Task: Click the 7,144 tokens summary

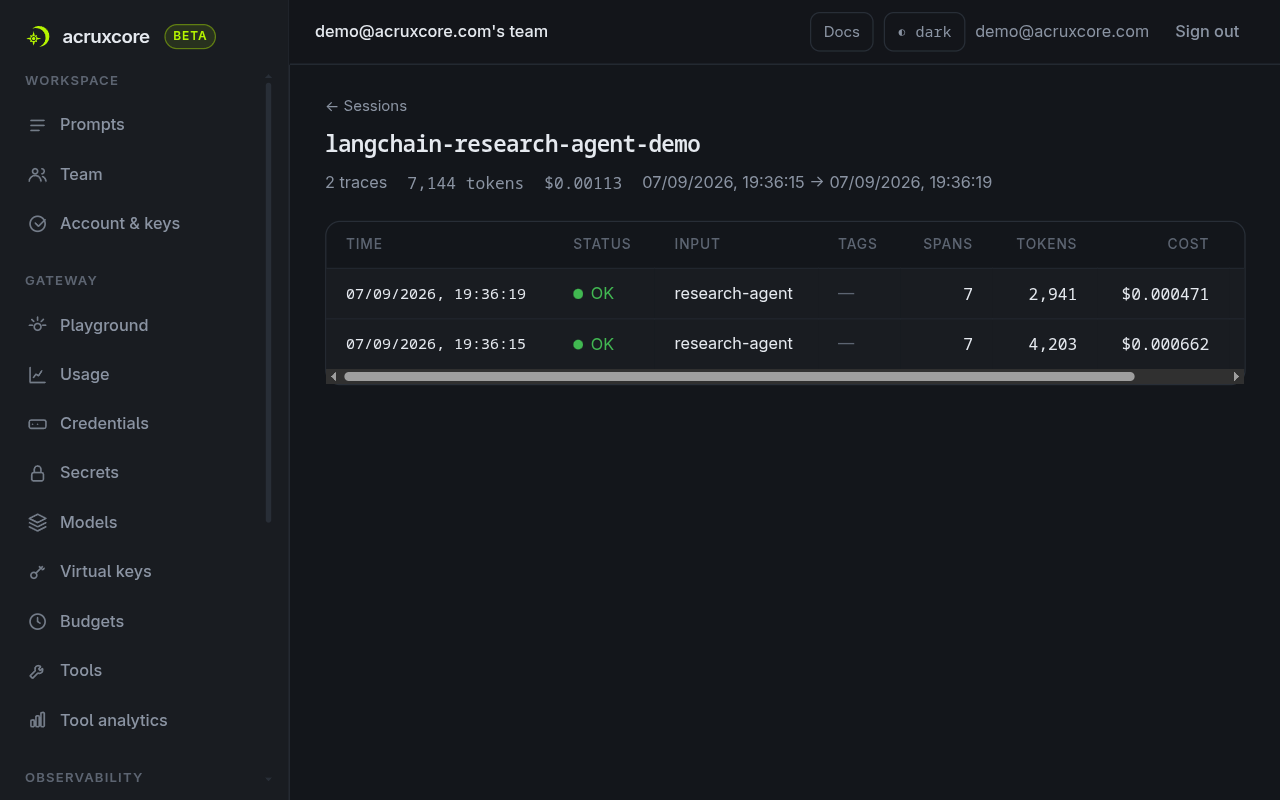Action: (465, 183)
